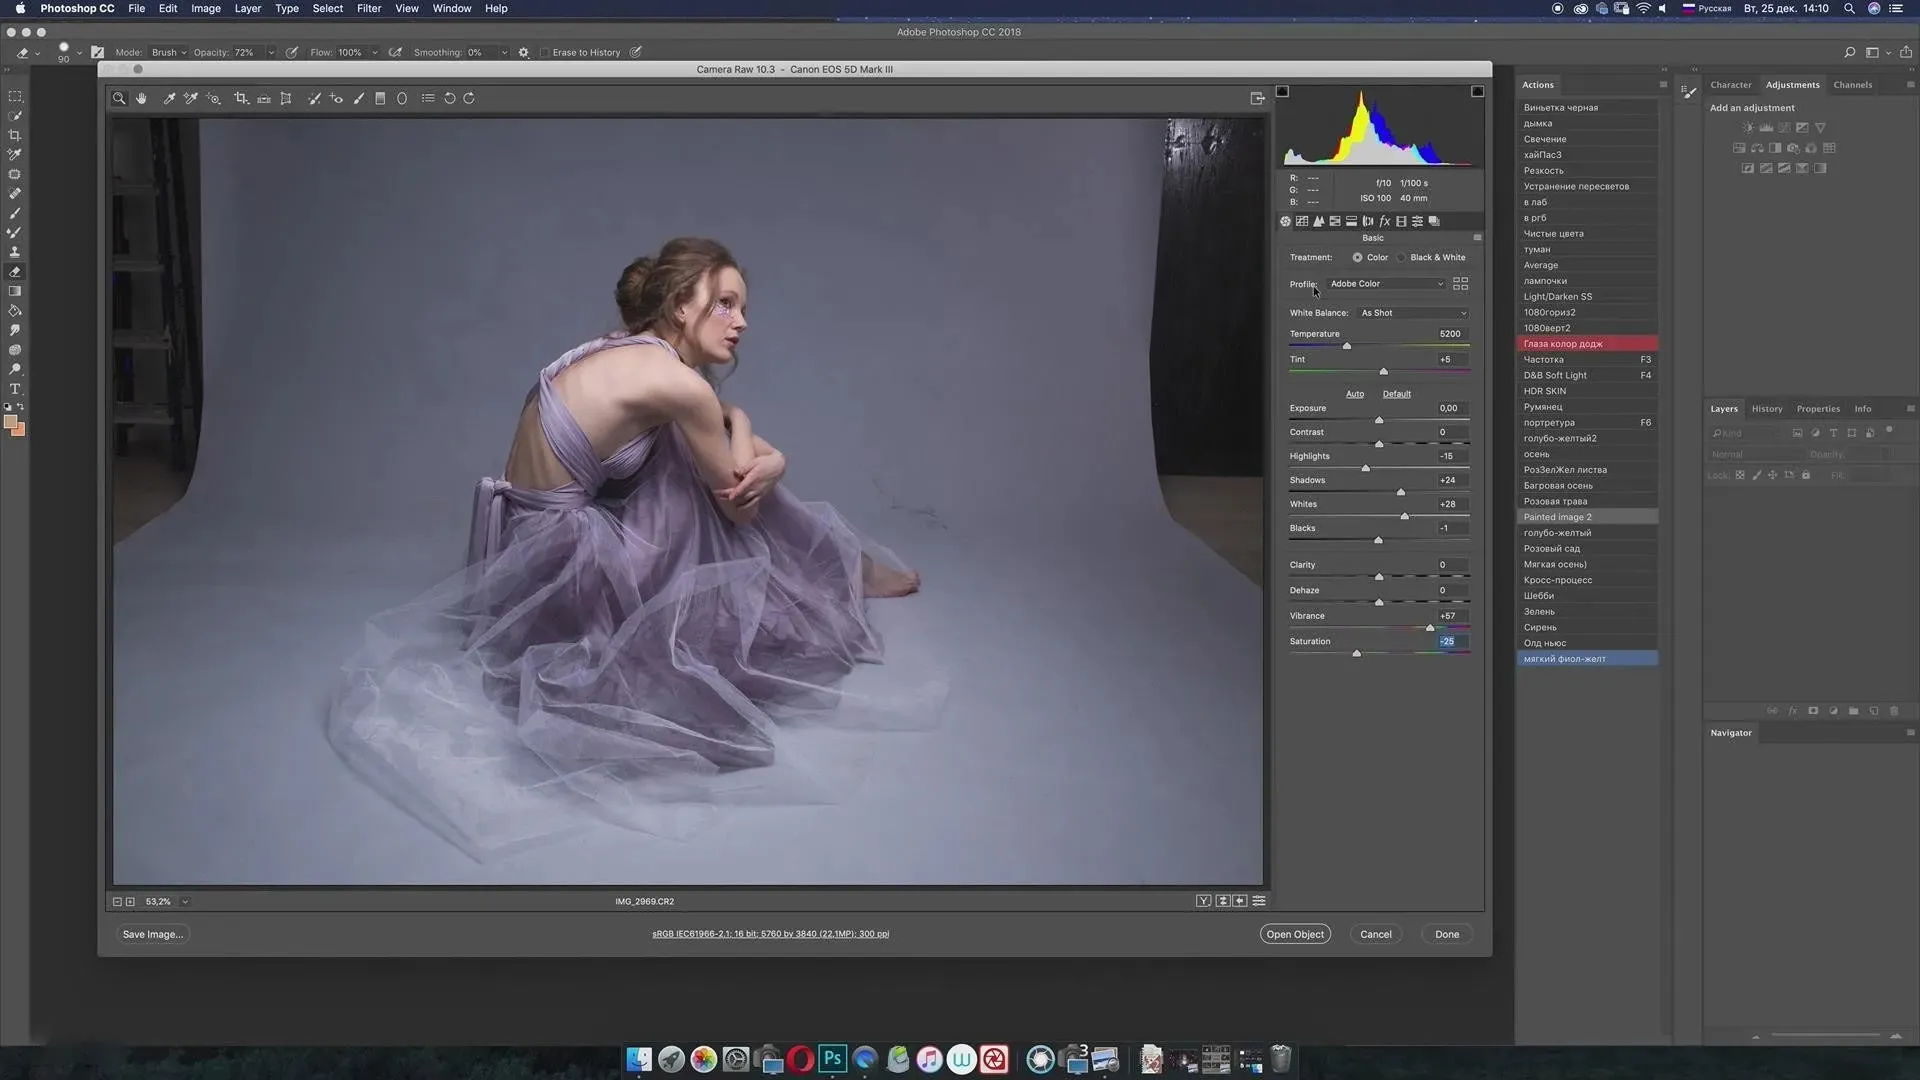Select the White Balance eyedropper tool
Screen dimensions: 1920x1080
click(x=169, y=98)
